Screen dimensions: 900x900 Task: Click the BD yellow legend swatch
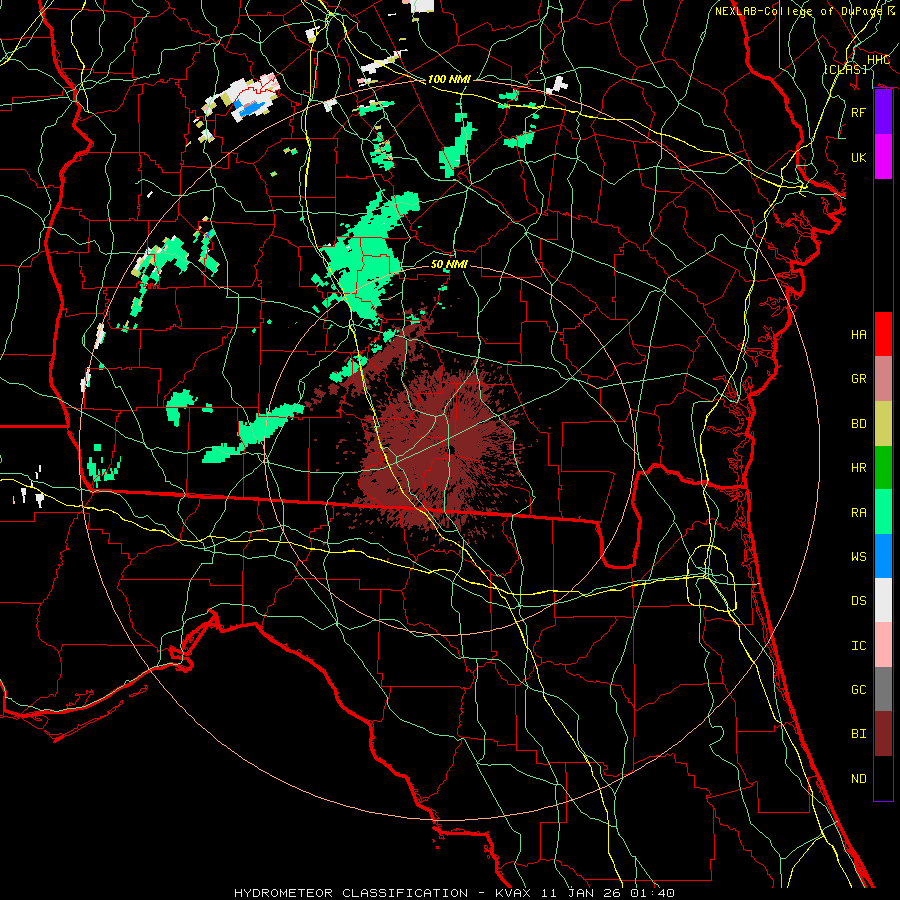(883, 423)
